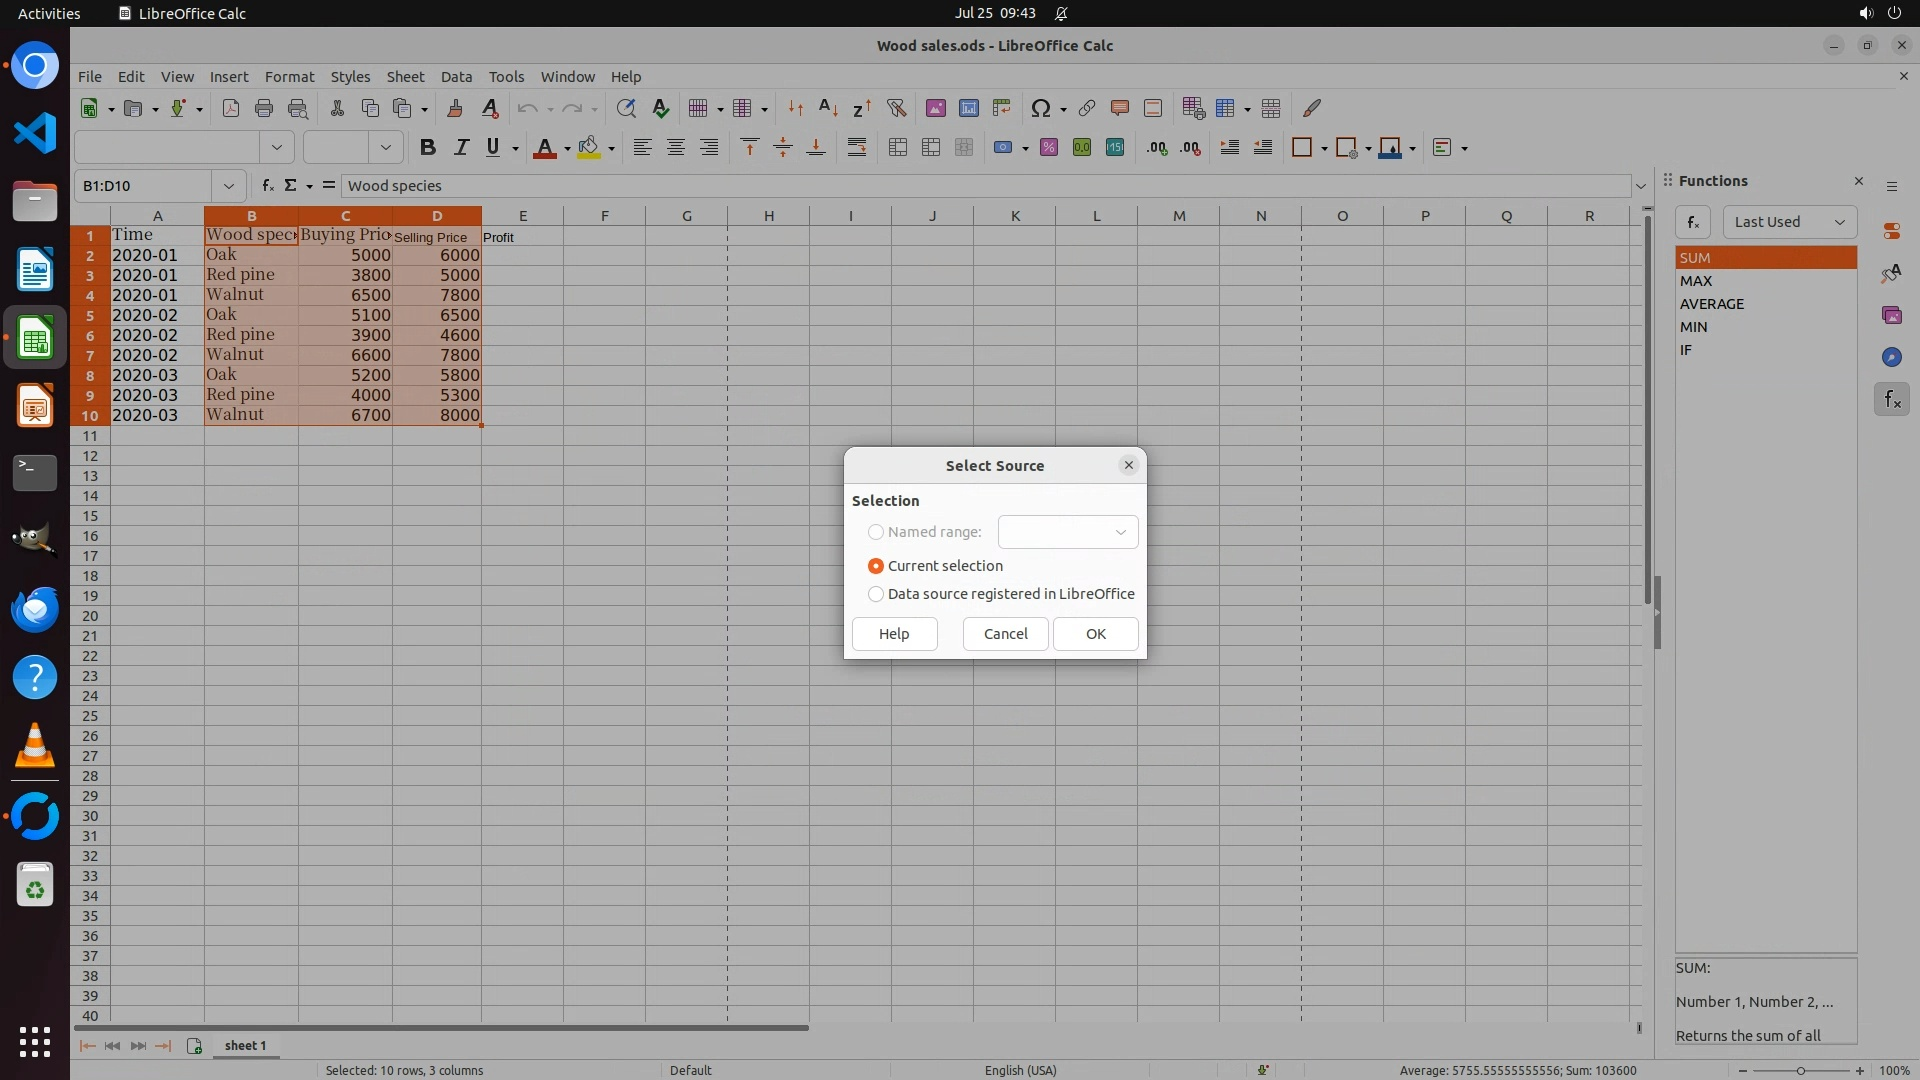Adjust the zoom slider in status bar

tap(1801, 1070)
